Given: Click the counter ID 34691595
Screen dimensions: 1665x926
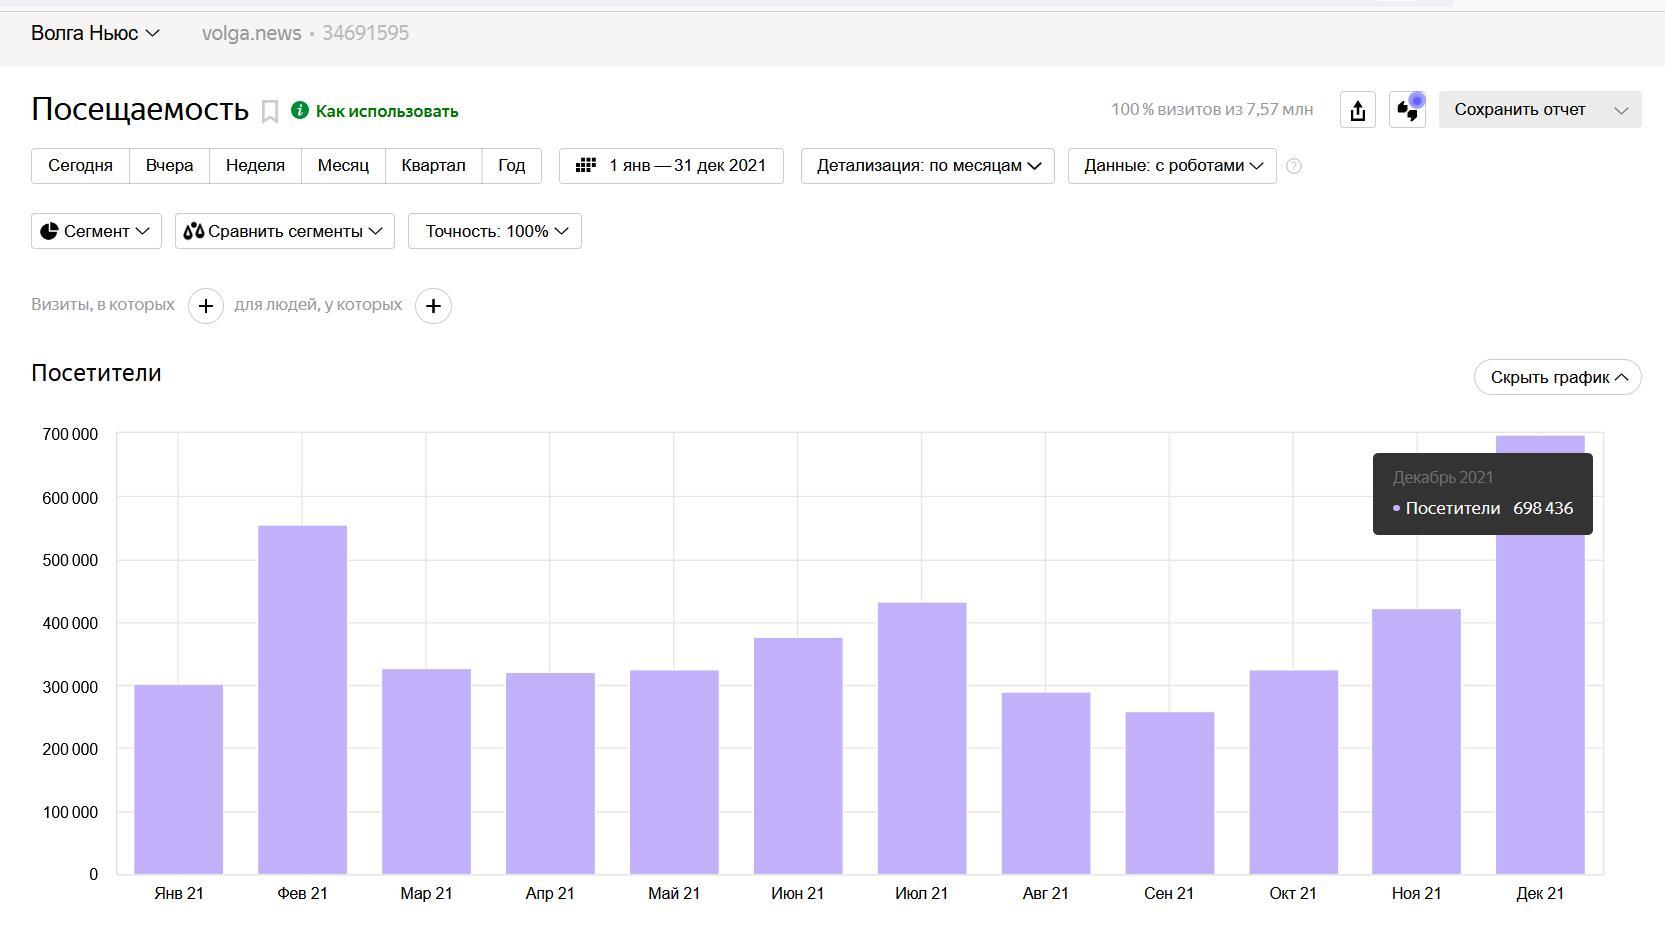Looking at the screenshot, I should 365,33.
